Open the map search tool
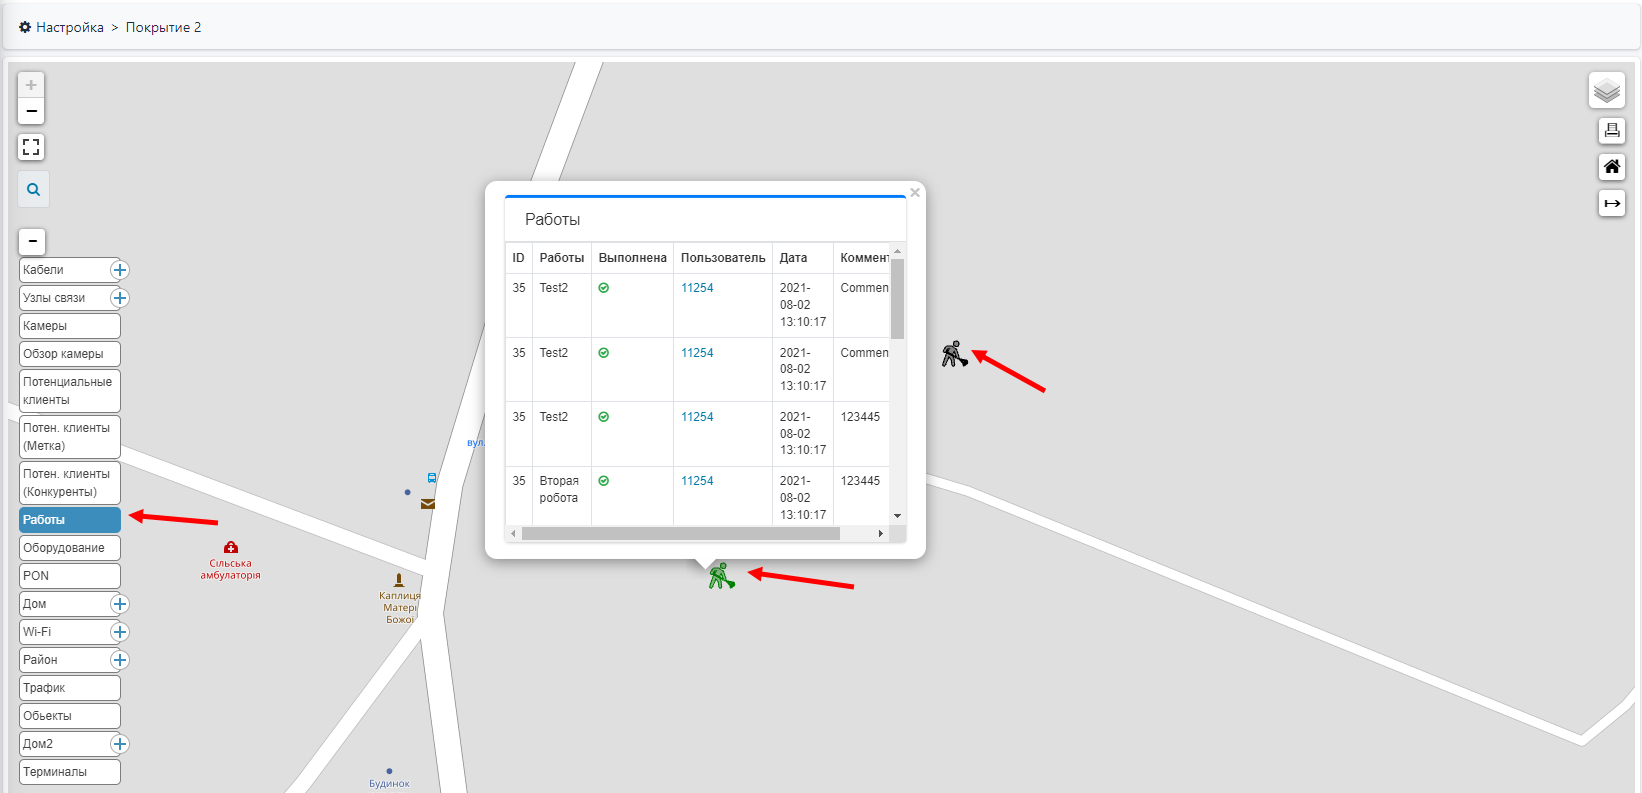The width and height of the screenshot is (1642, 793). [x=33, y=189]
